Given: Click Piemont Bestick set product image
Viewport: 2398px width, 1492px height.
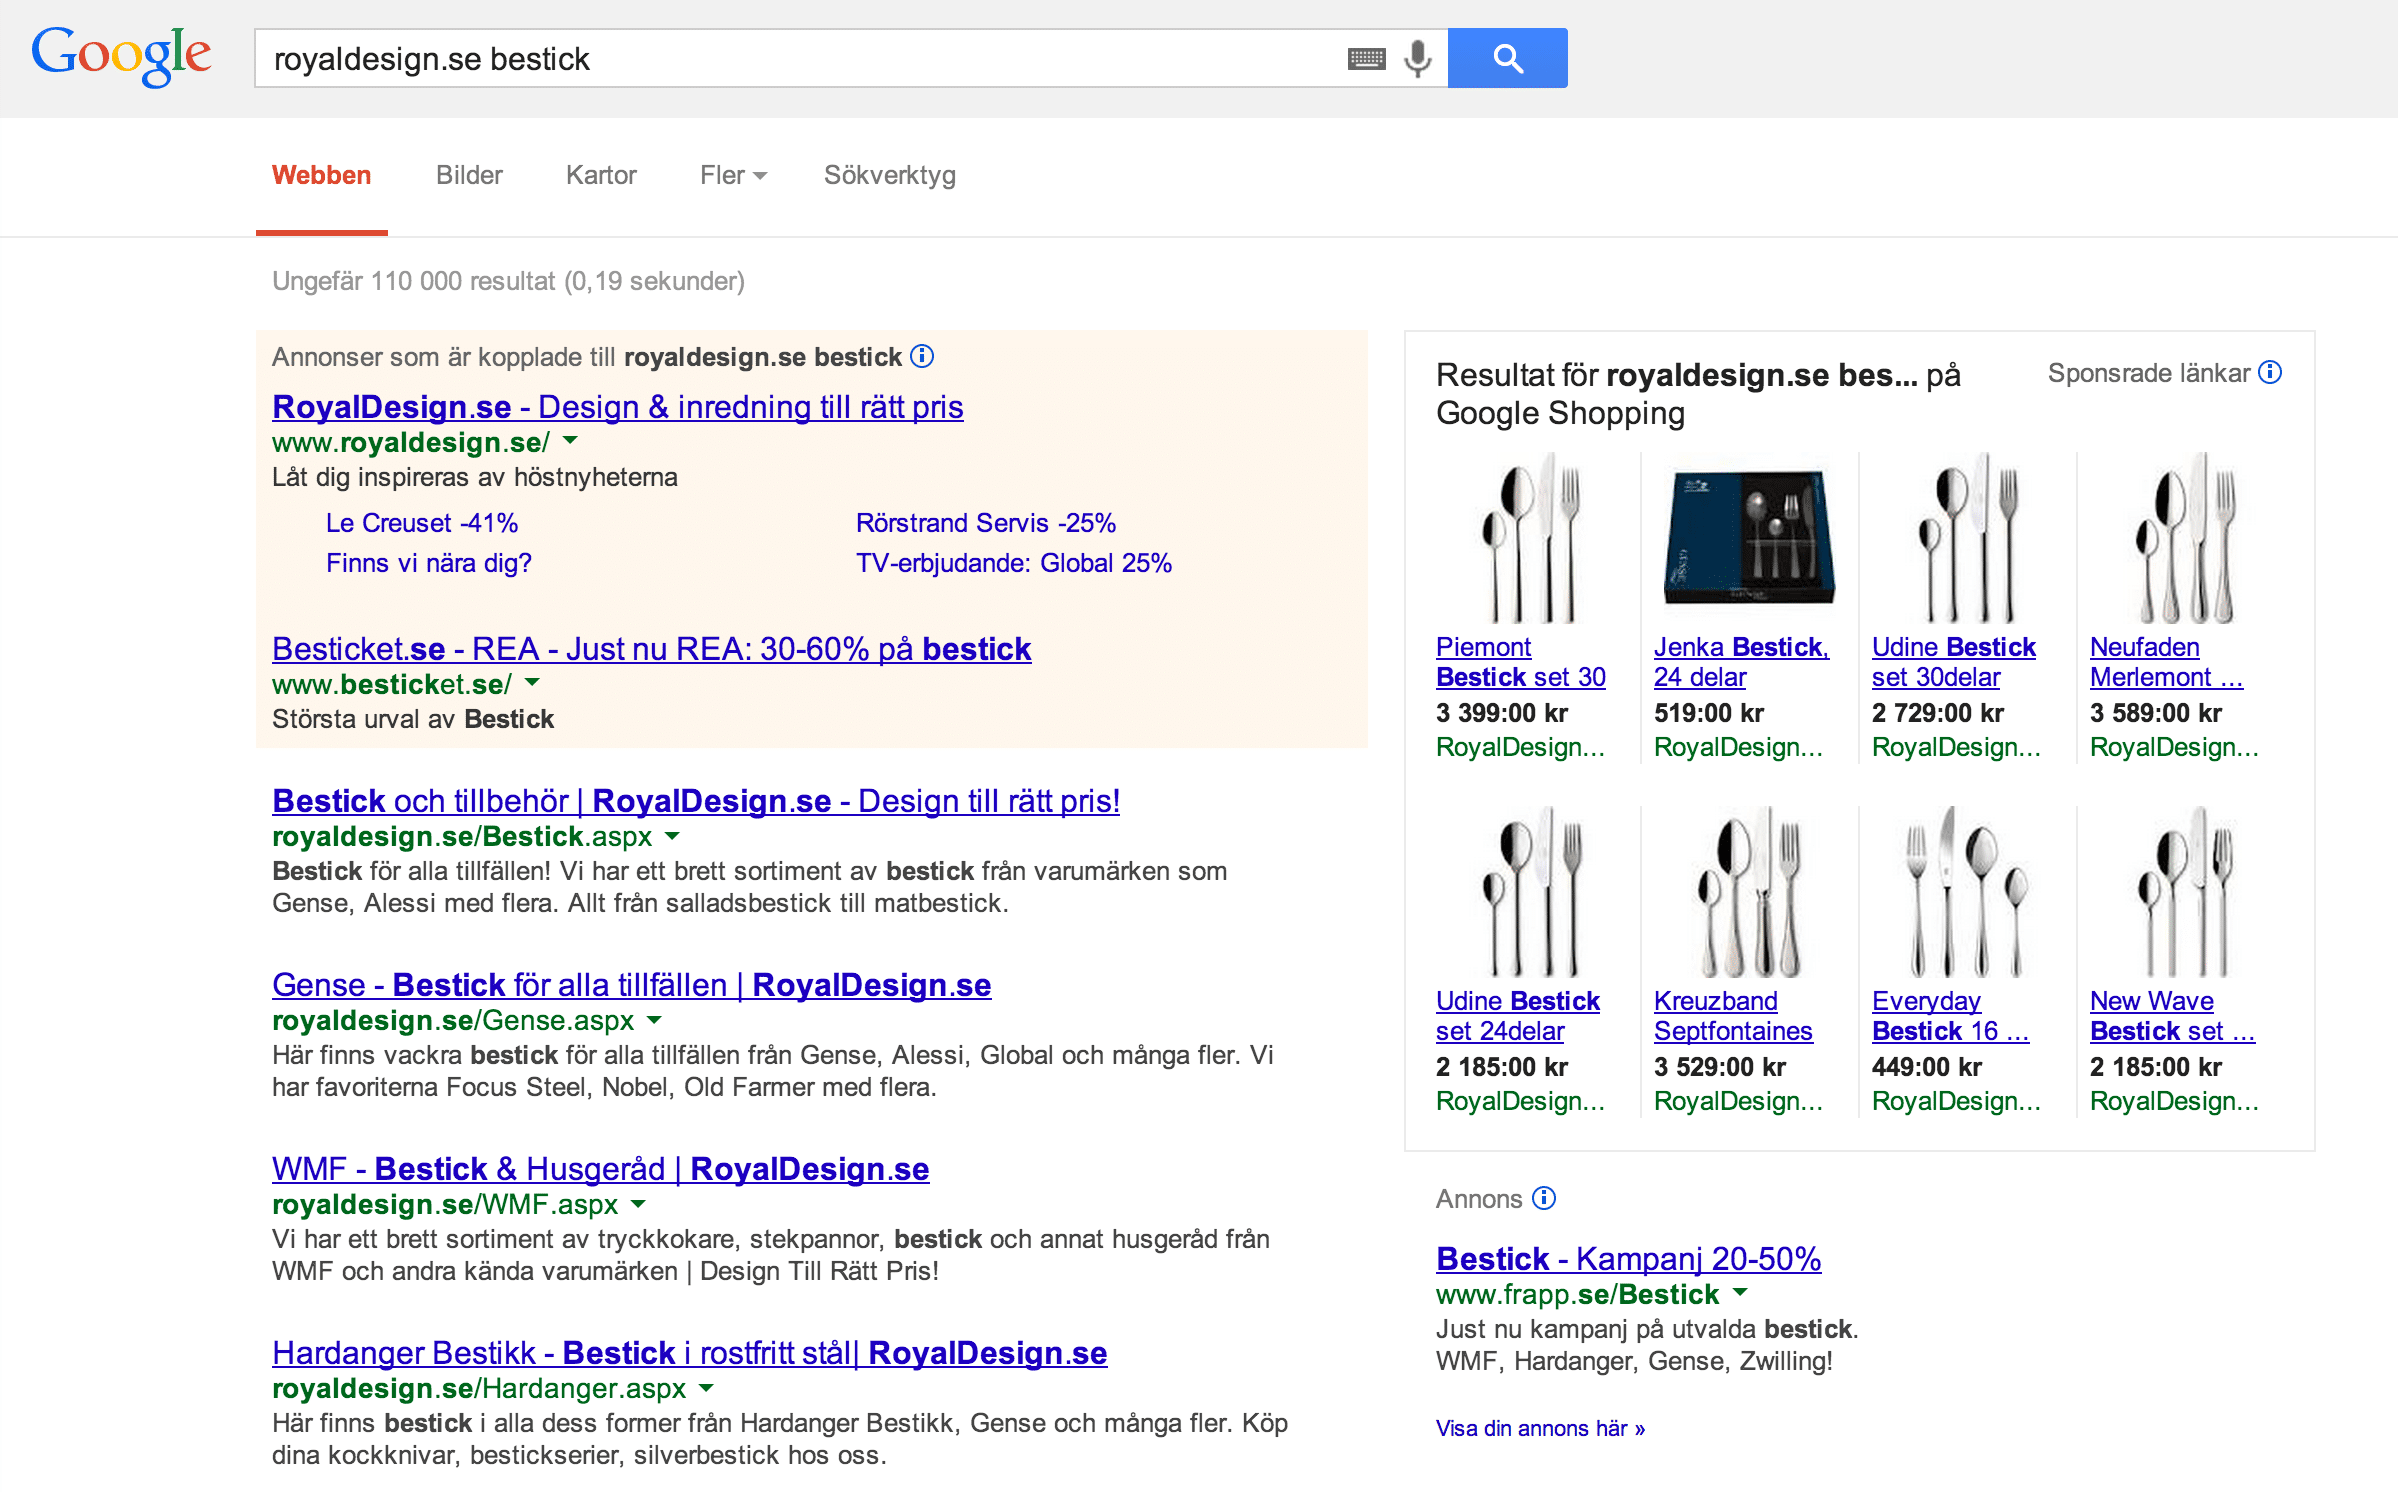Looking at the screenshot, I should tap(1530, 538).
